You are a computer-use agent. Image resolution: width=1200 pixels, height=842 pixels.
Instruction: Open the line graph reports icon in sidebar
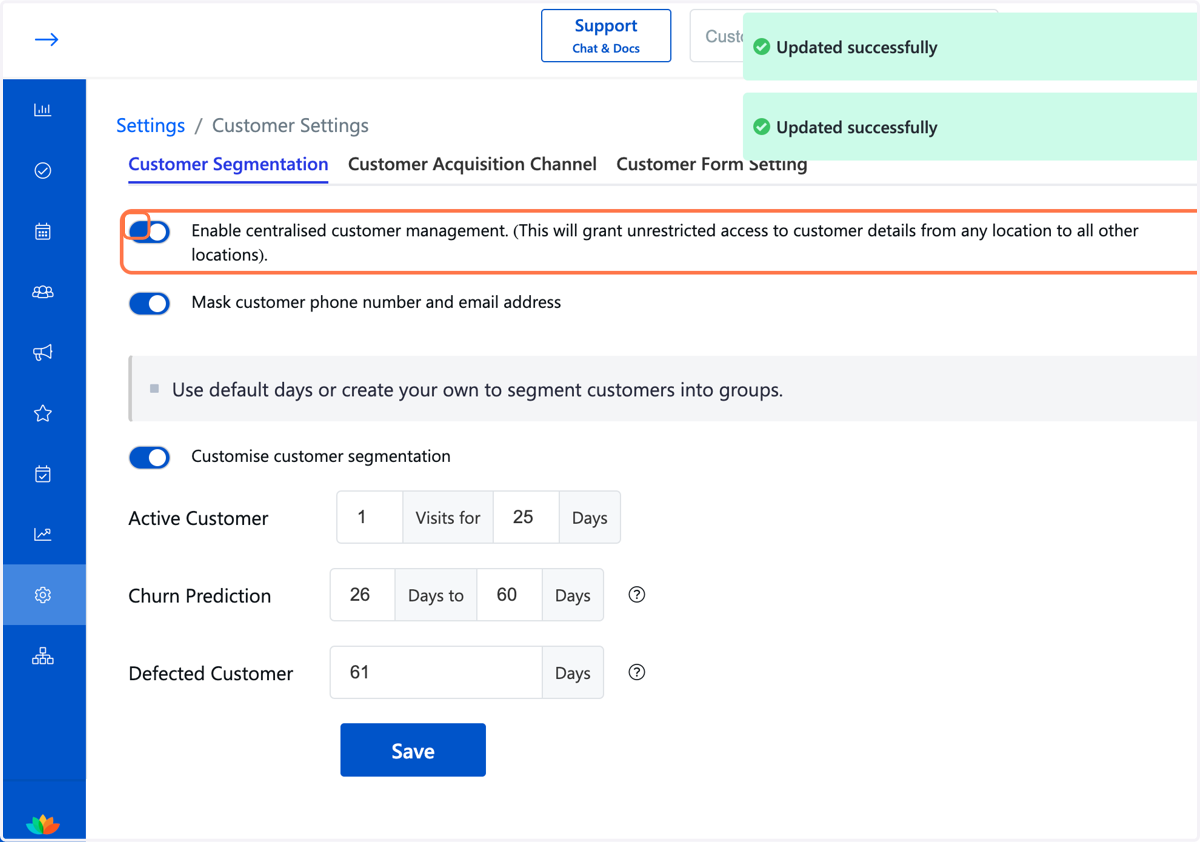click(x=43, y=534)
